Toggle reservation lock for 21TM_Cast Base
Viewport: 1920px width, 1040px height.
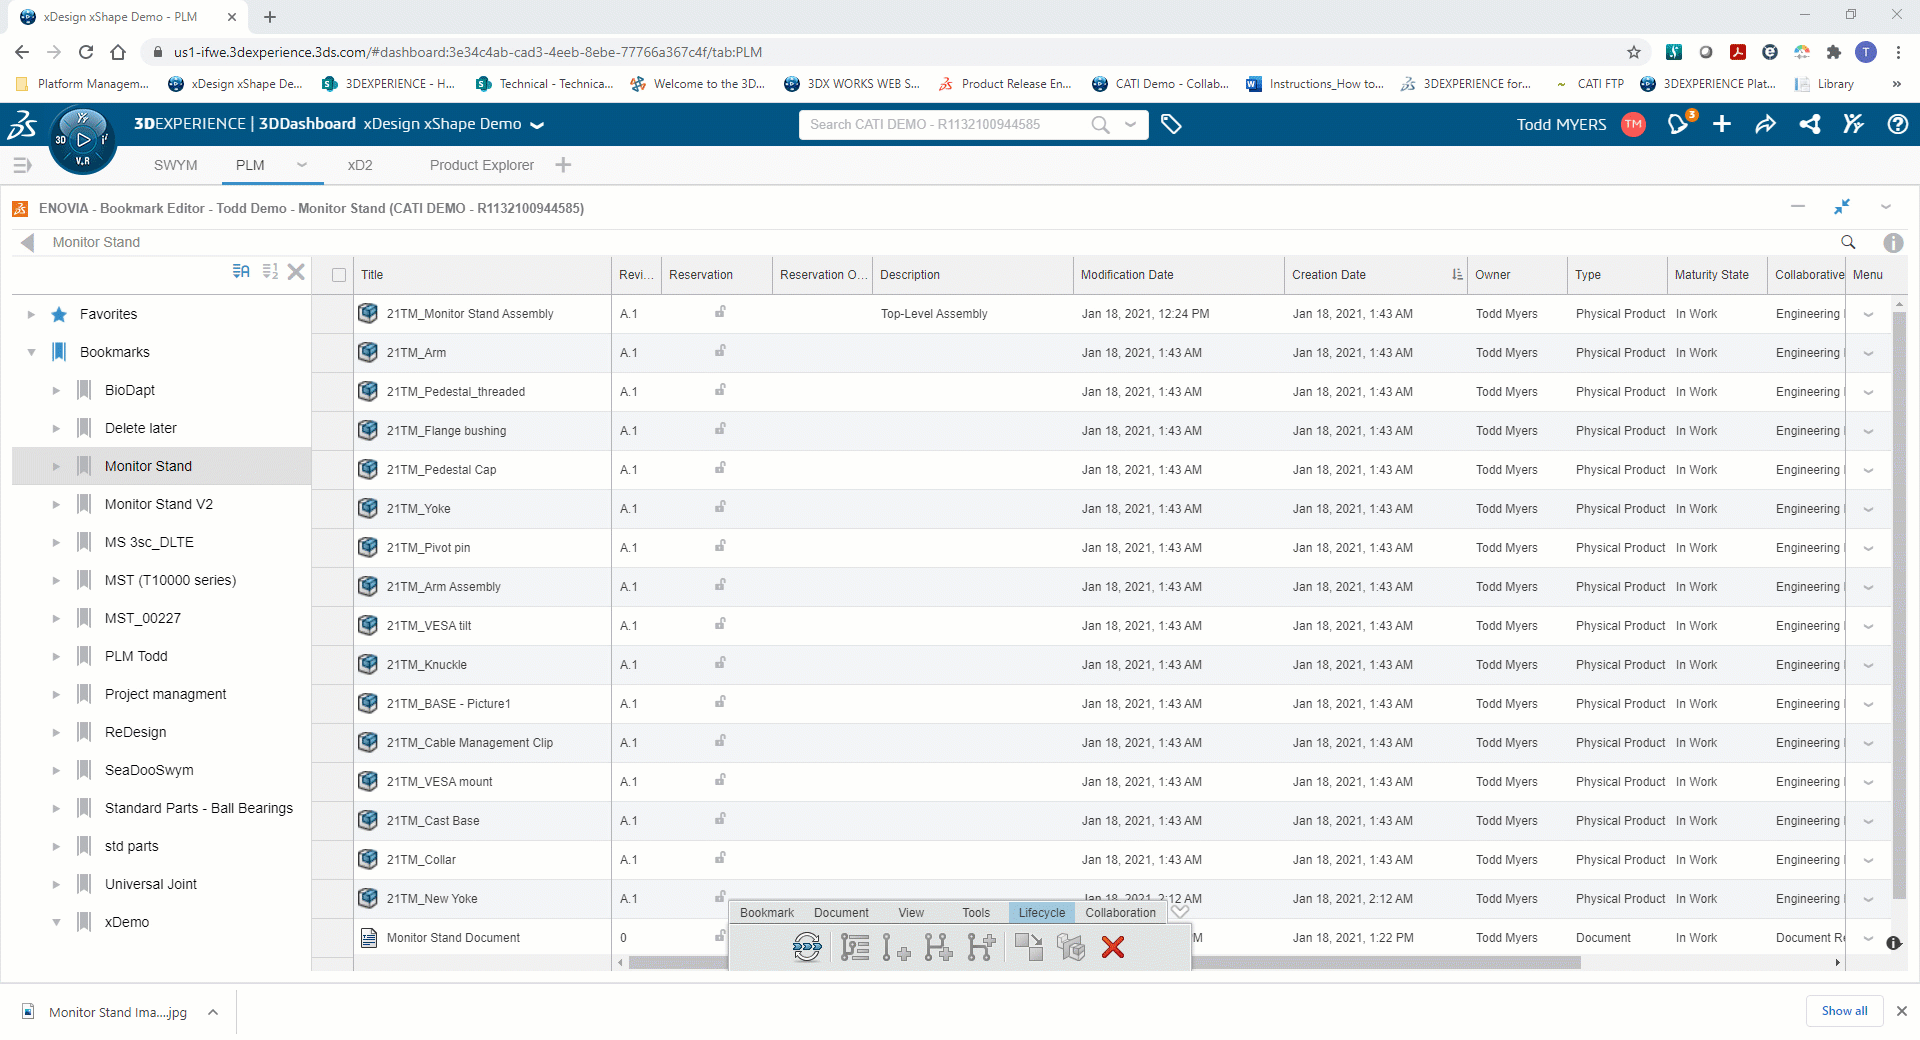point(720,819)
